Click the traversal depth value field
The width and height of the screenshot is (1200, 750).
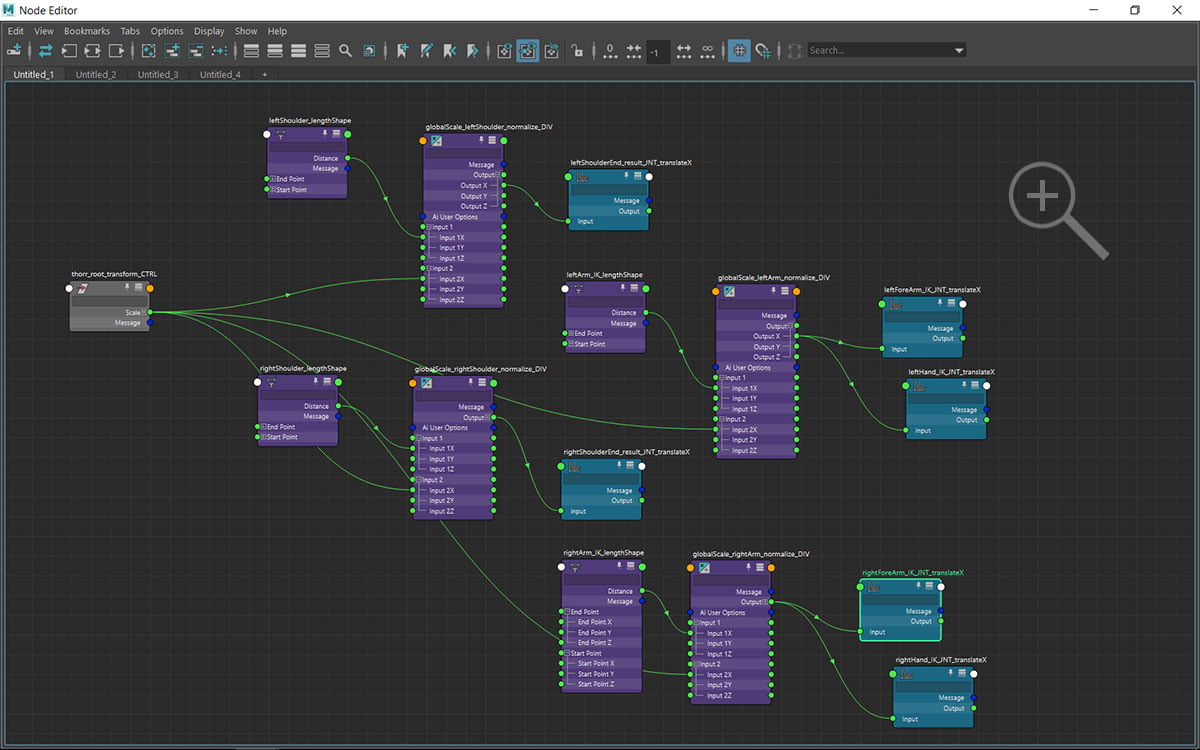[657, 51]
